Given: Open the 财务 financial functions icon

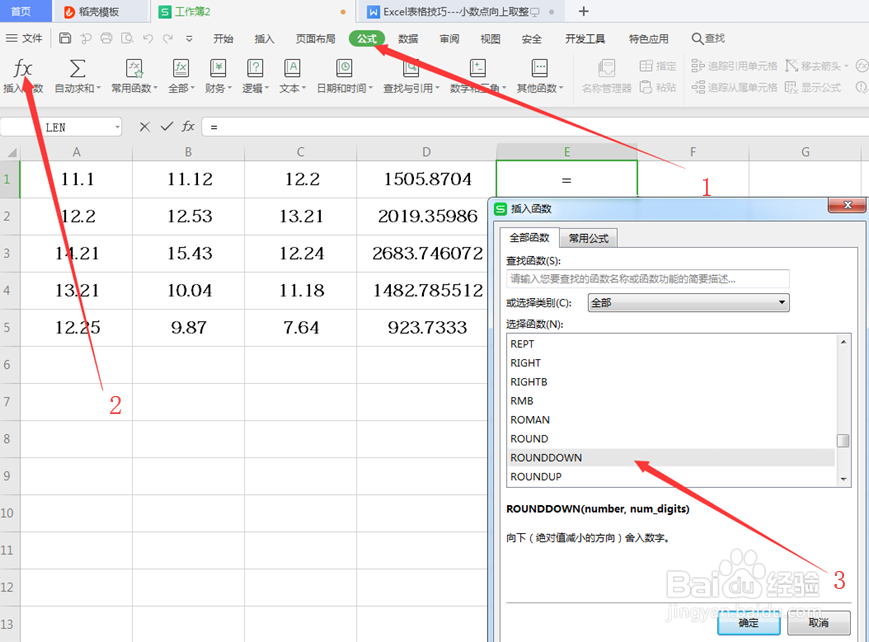Looking at the screenshot, I should coord(218,69).
